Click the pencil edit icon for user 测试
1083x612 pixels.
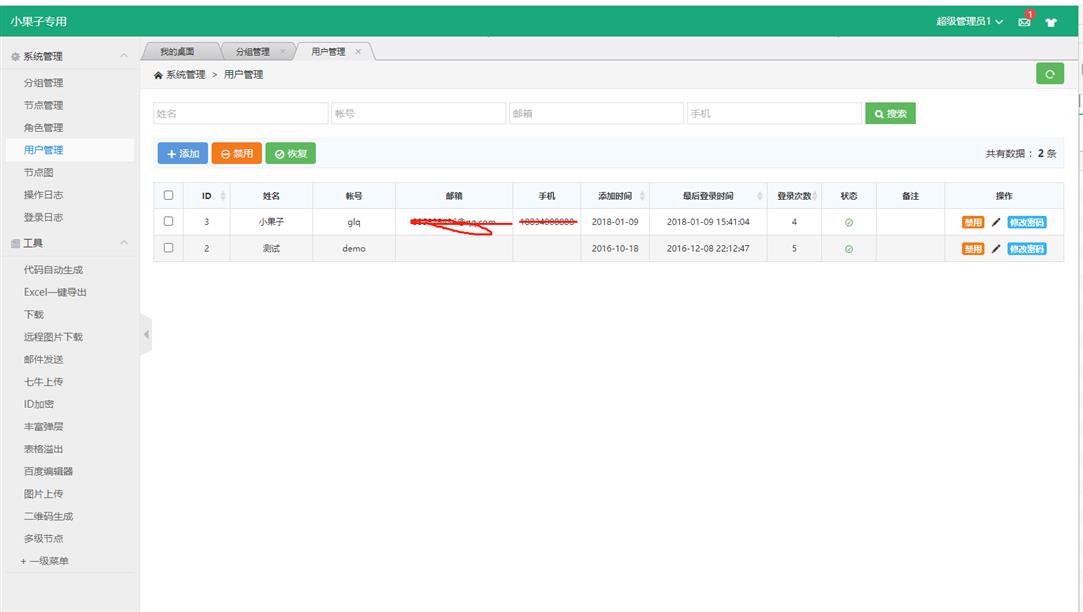tap(996, 249)
